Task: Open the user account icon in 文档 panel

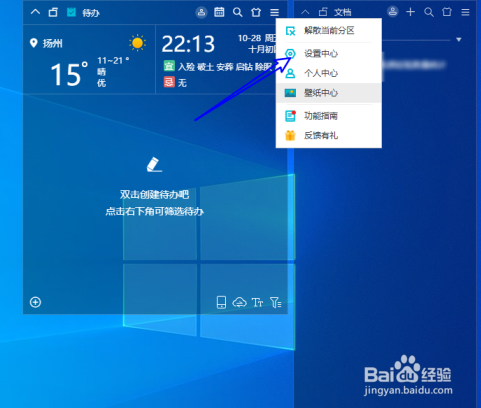Action: [393, 12]
